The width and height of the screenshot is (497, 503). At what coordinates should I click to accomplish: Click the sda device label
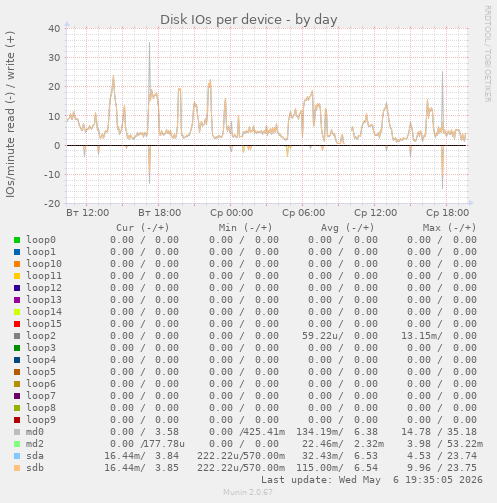35,456
